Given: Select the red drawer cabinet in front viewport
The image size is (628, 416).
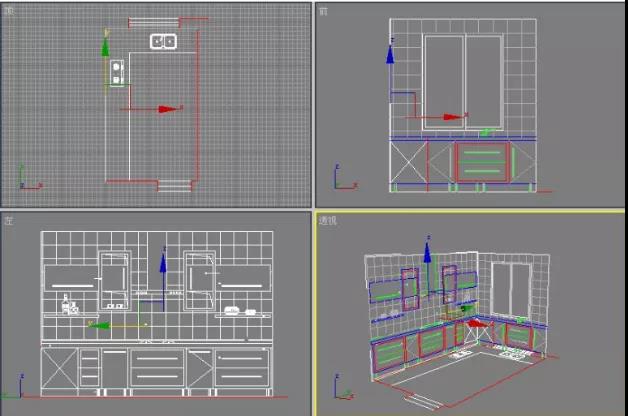Looking at the screenshot, I should [x=483, y=161].
